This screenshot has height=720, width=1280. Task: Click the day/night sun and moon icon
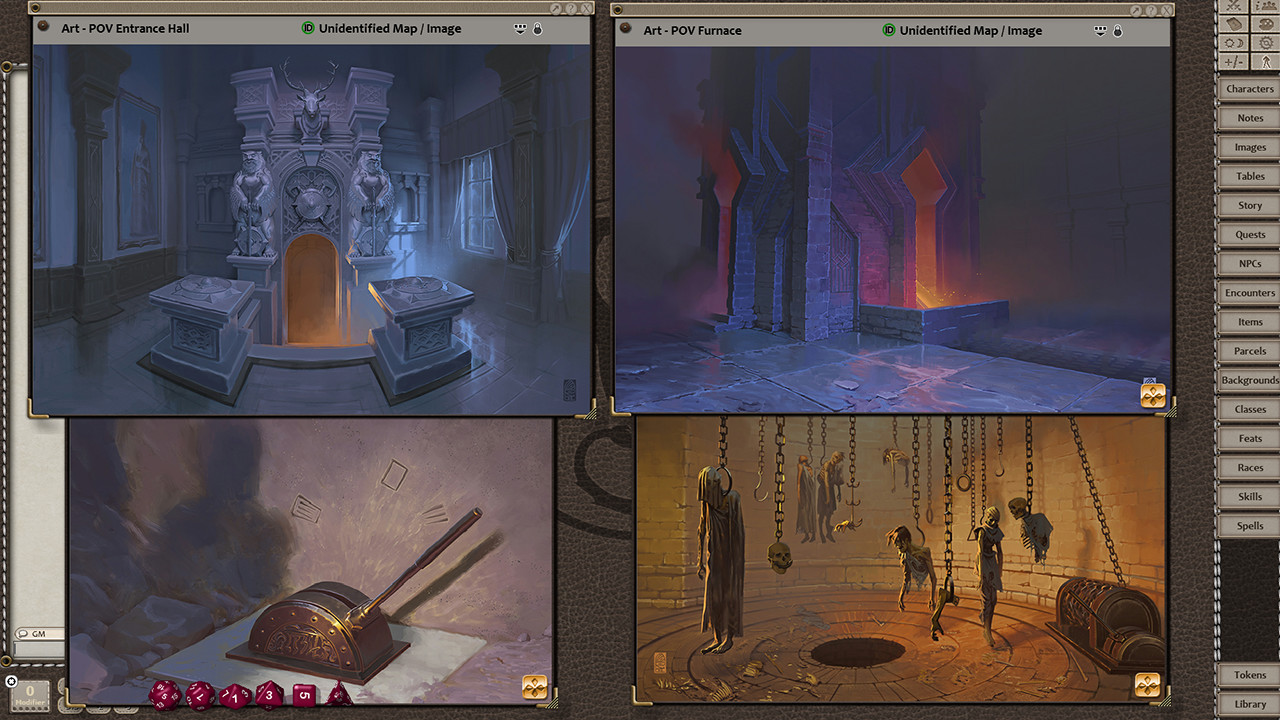click(x=1233, y=43)
